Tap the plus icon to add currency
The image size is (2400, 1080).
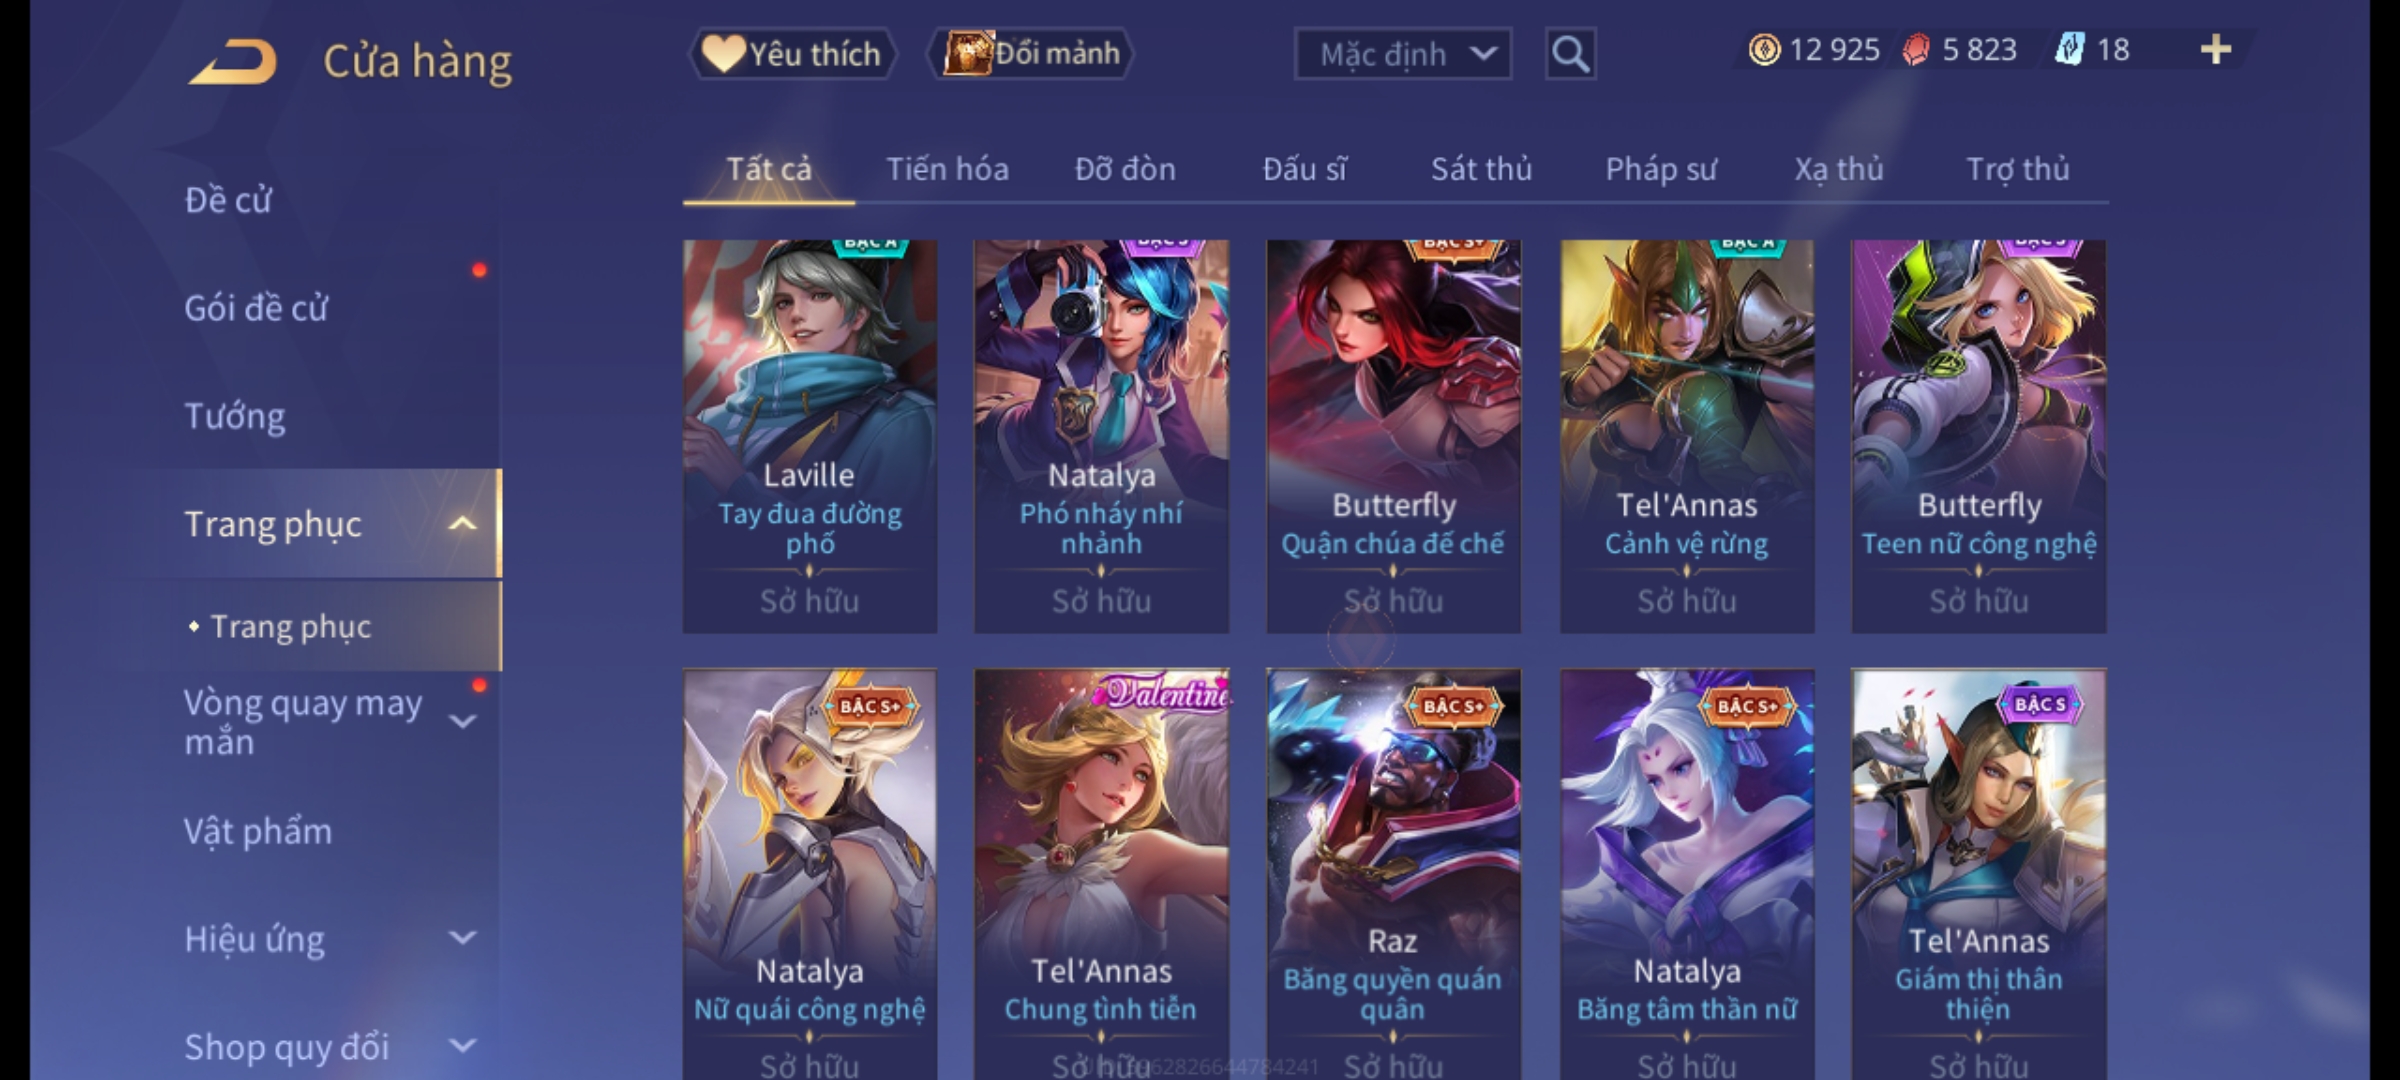(2216, 50)
